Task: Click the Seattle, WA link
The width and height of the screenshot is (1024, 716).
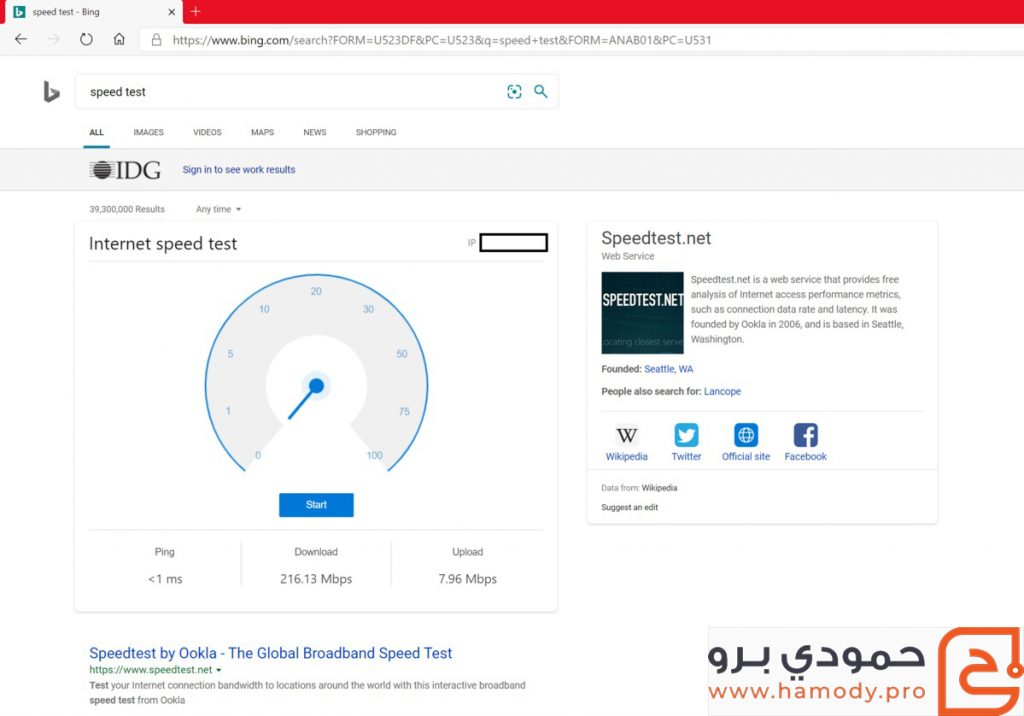Action: [x=669, y=369]
